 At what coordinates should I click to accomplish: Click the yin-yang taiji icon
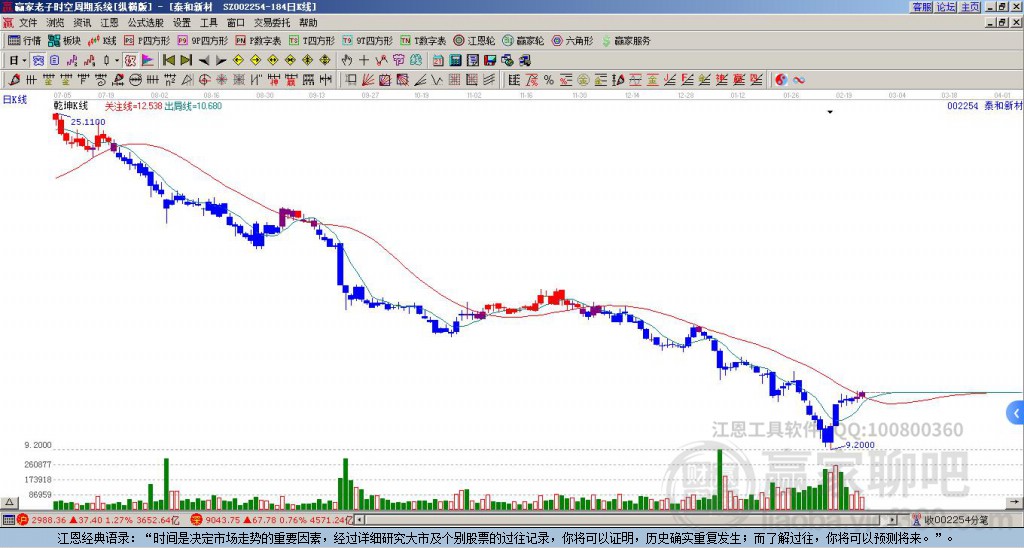pyautogui.click(x=781, y=80)
